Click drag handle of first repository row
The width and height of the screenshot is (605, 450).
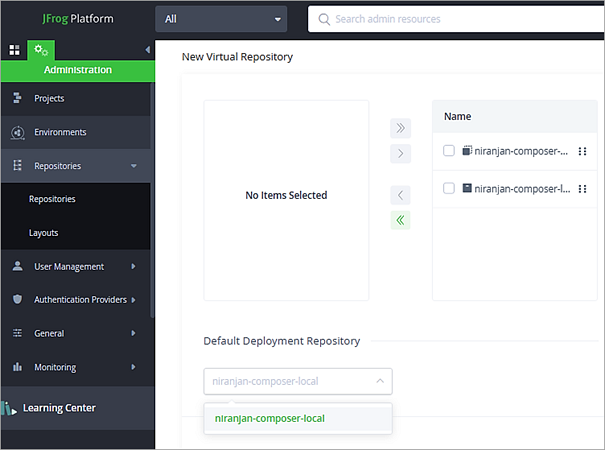[582, 152]
